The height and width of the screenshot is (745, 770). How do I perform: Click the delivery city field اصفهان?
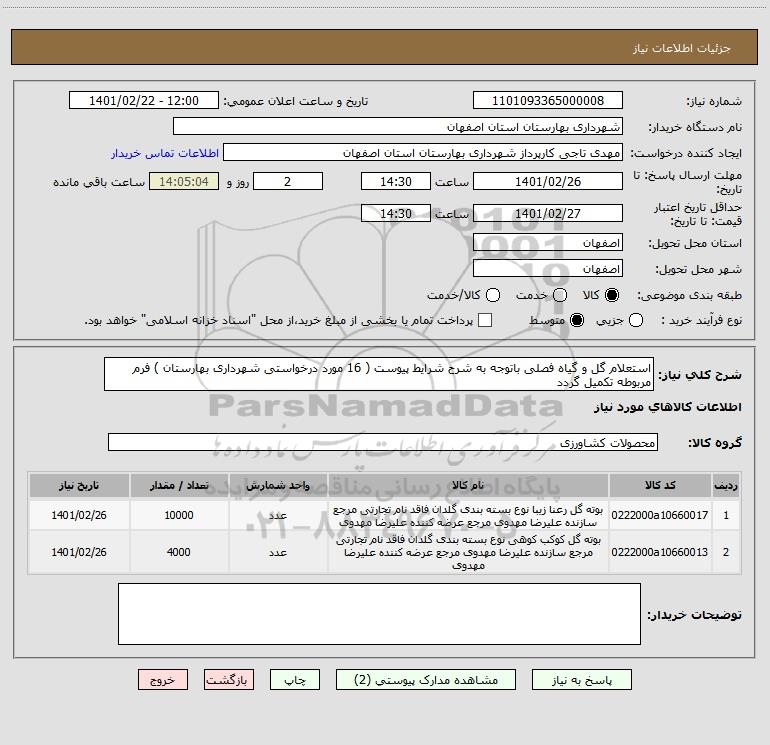548,269
